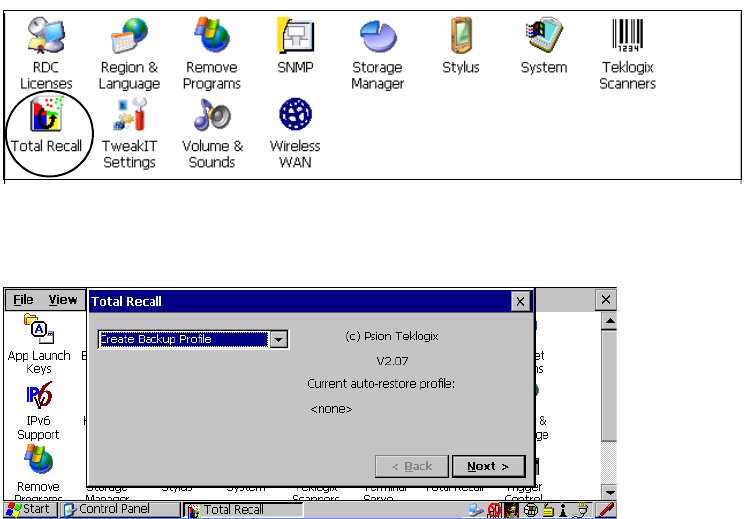This screenshot has height=519, width=748.
Task: Close the Control Panel window
Action: click(x=606, y=300)
